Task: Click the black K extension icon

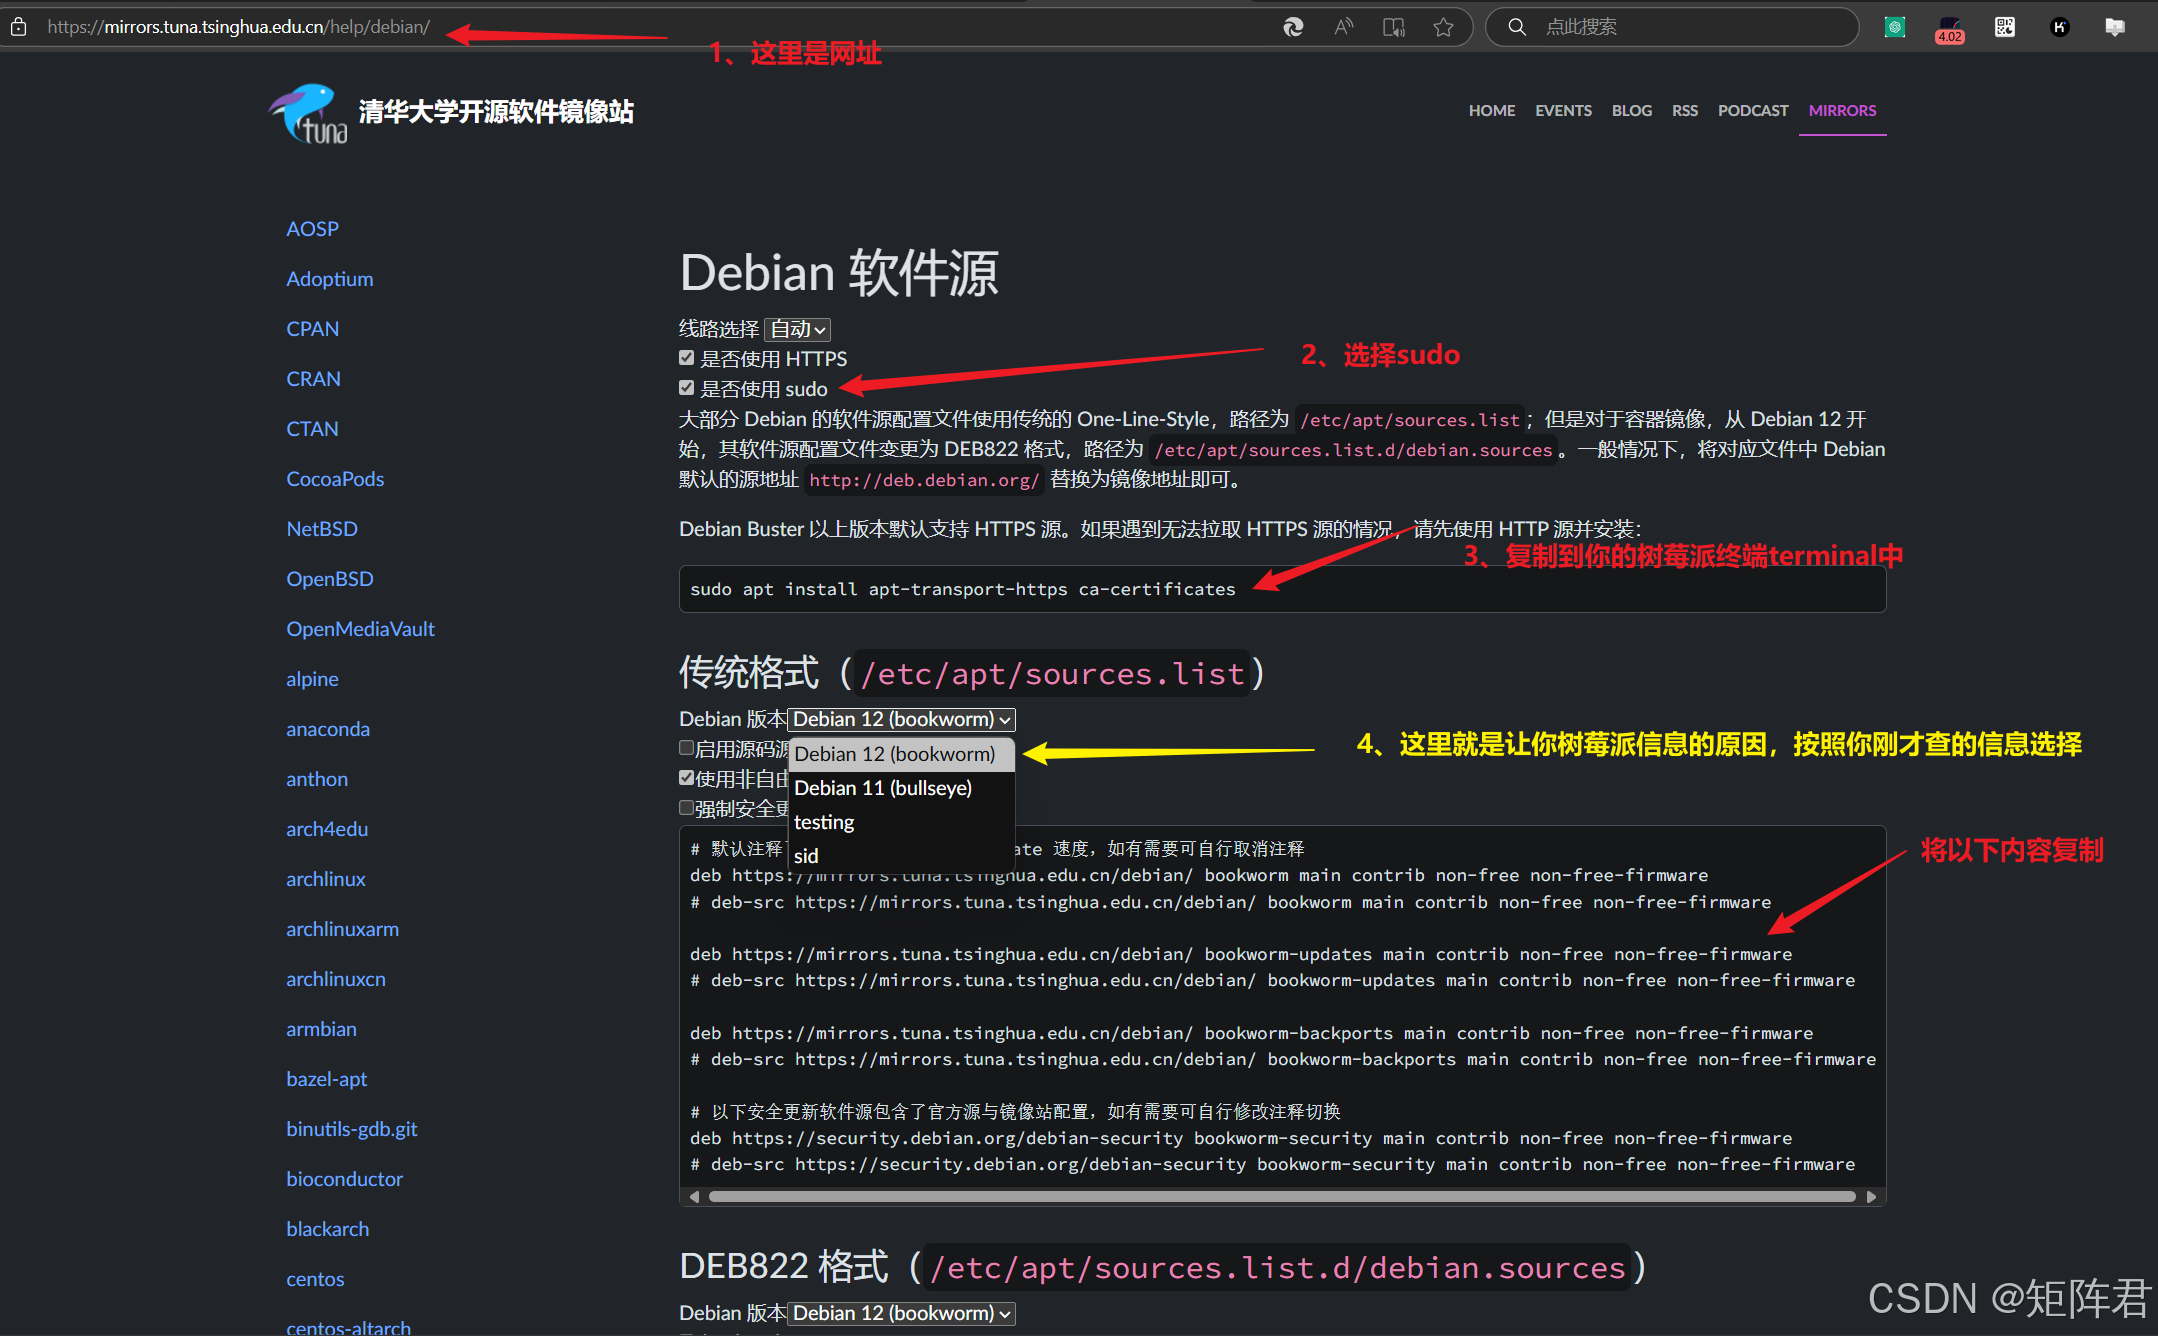Action: (2059, 27)
